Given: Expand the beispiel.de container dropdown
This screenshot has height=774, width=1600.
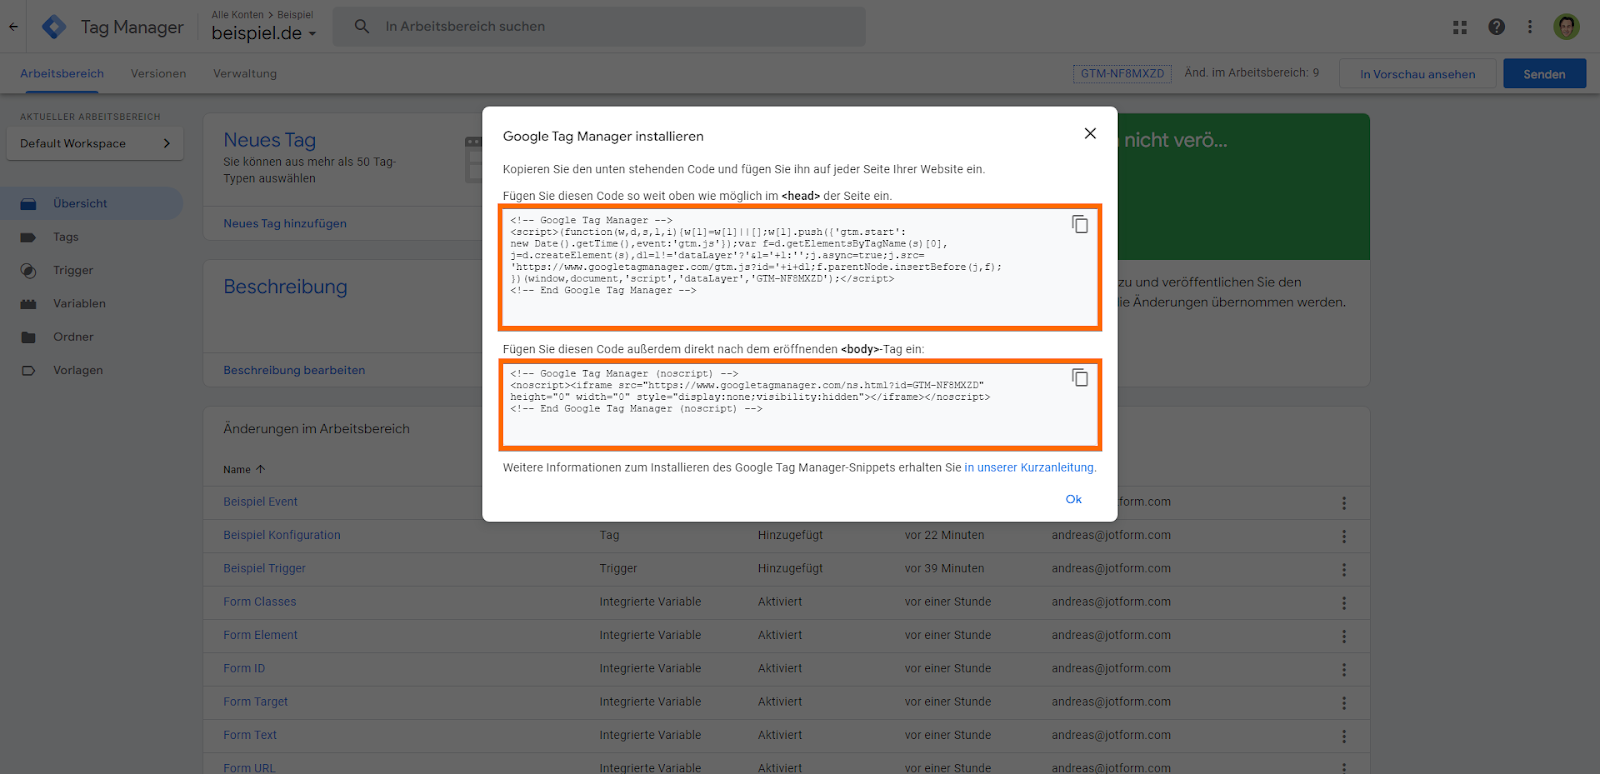Looking at the screenshot, I should click(264, 33).
